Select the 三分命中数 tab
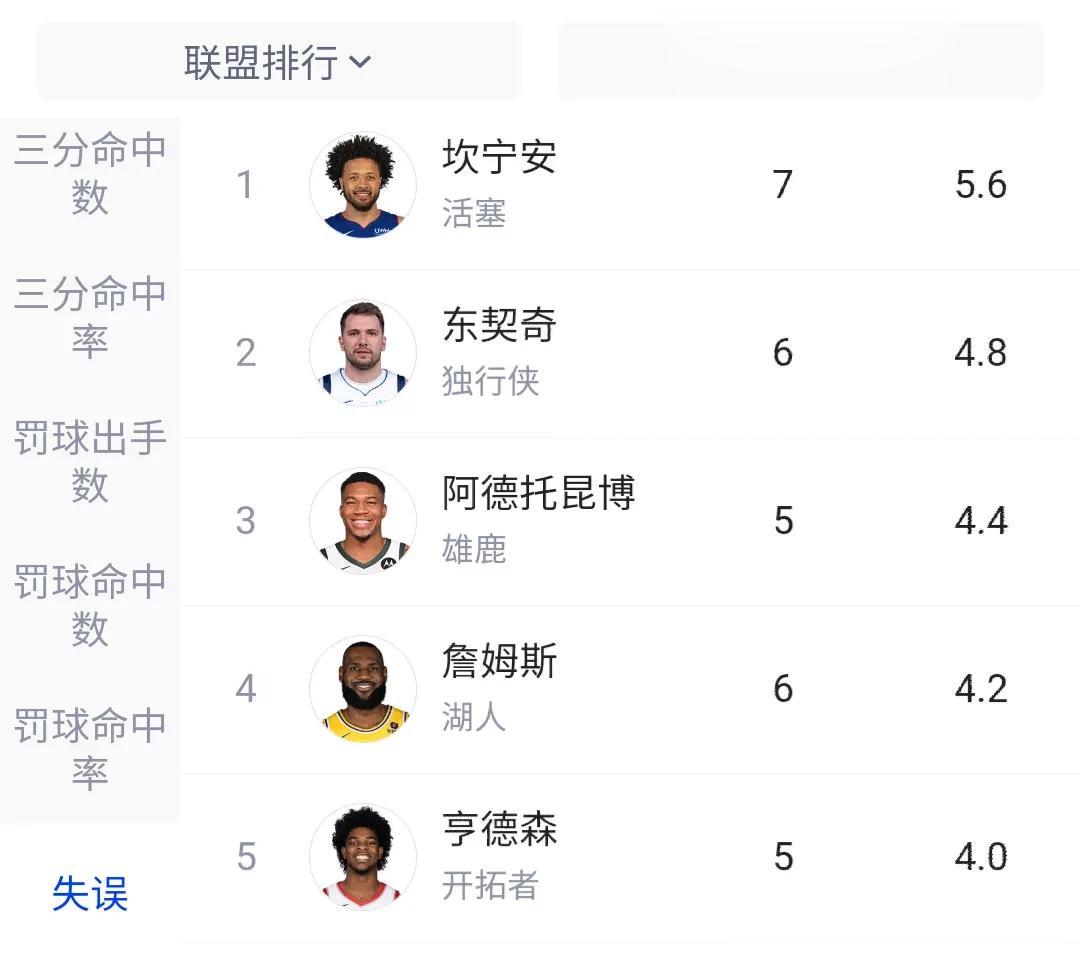Screen dimensions: 1080x957 90,174
